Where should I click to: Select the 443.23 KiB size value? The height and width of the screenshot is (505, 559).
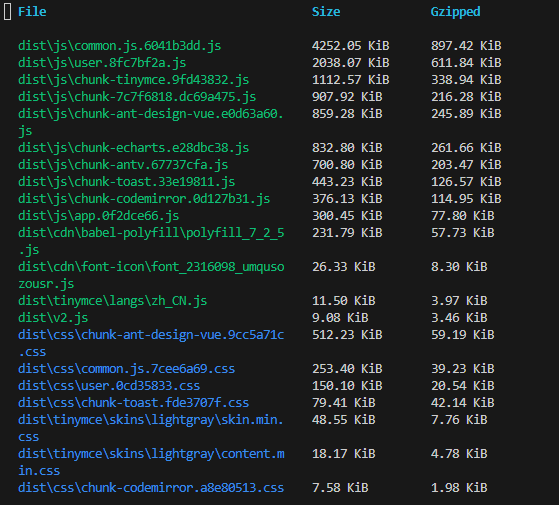click(347, 182)
